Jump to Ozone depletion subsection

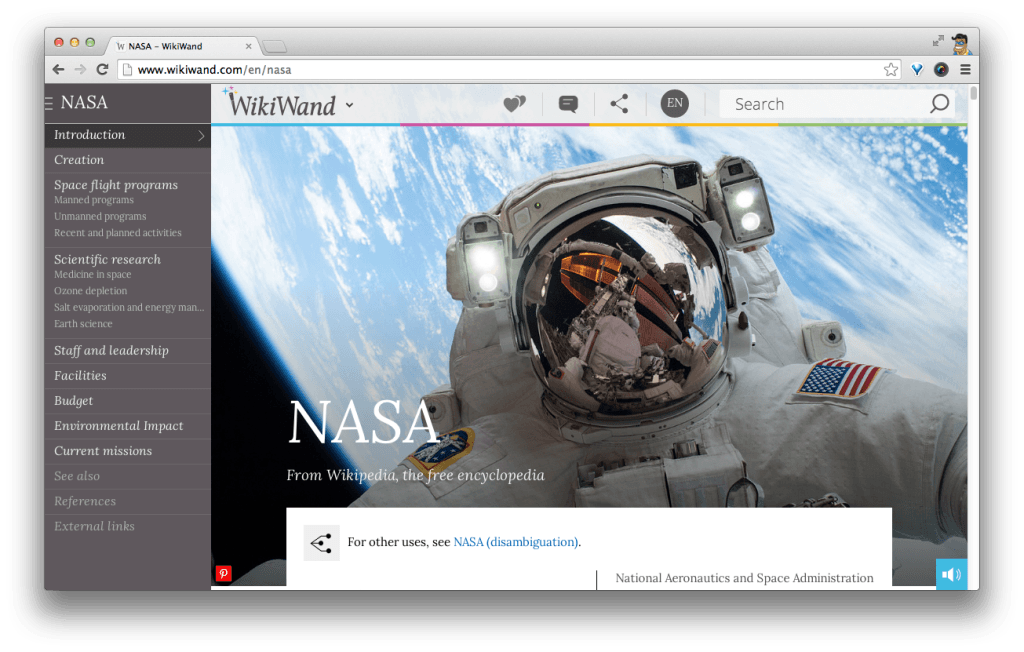[x=91, y=291]
